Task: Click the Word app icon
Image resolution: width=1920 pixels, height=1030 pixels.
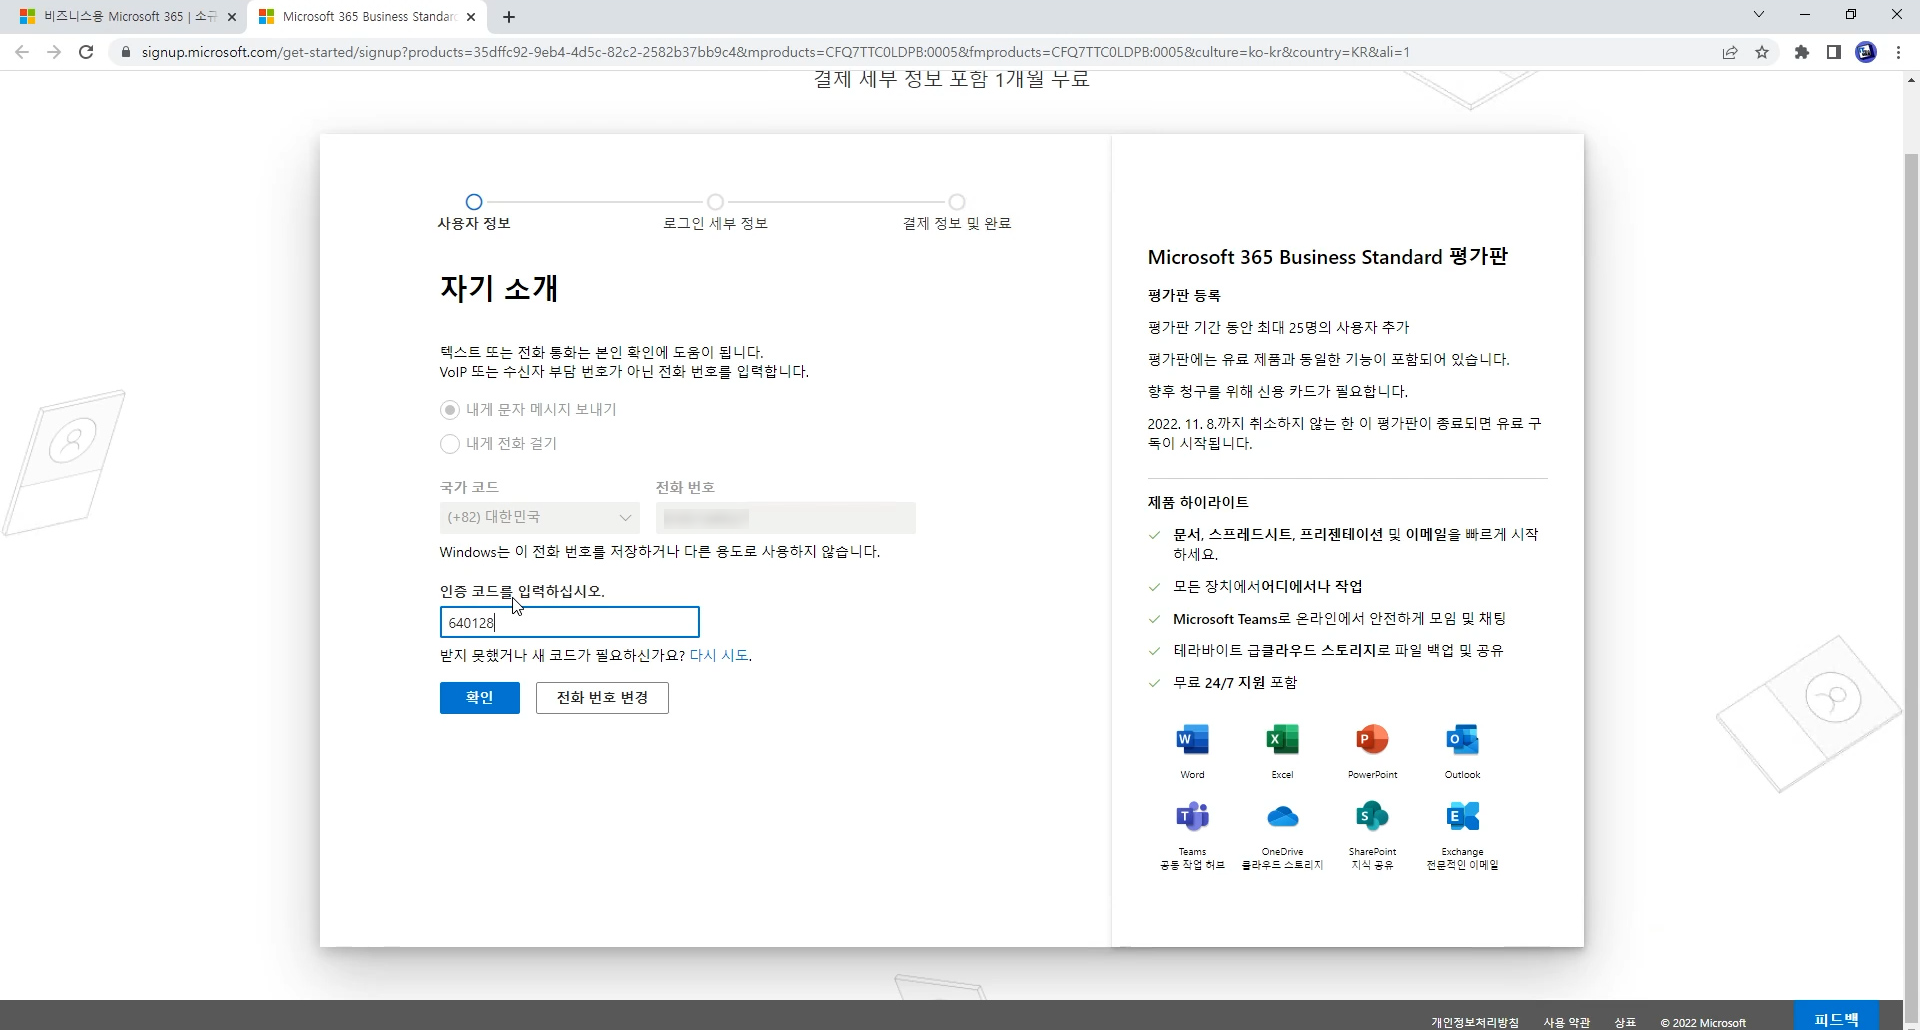Action: coord(1192,739)
